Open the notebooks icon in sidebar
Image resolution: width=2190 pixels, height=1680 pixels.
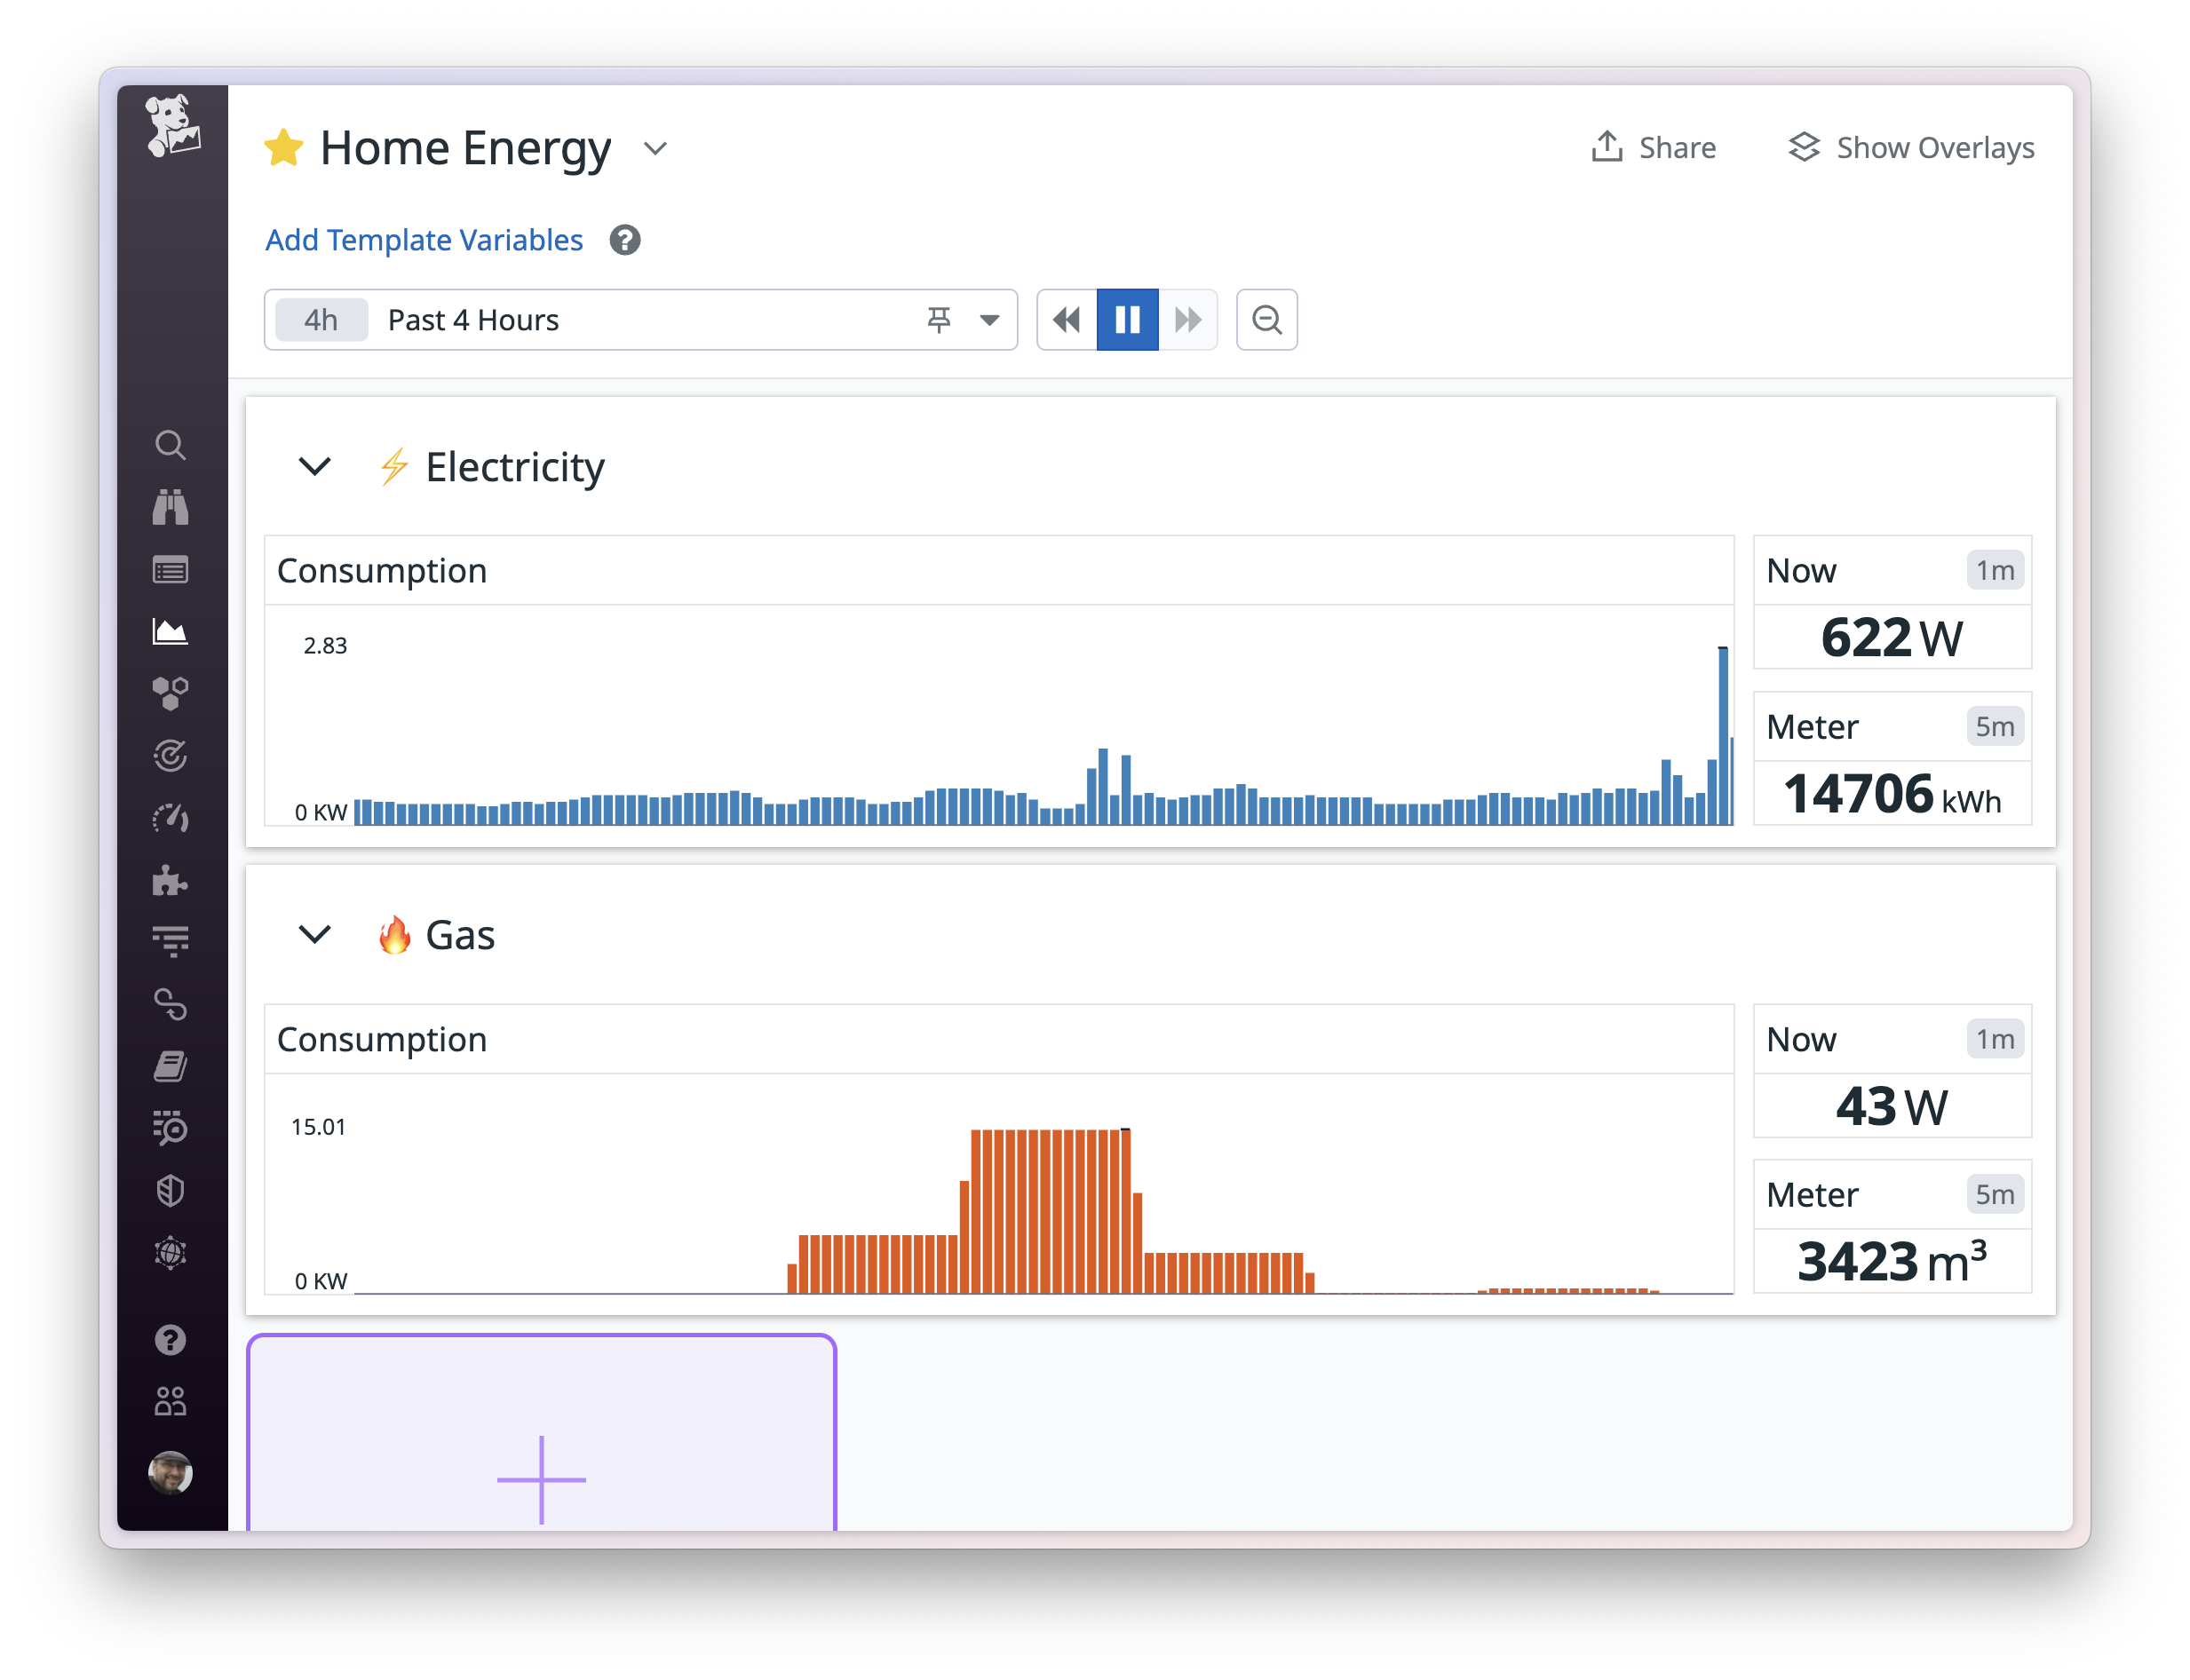[171, 1066]
